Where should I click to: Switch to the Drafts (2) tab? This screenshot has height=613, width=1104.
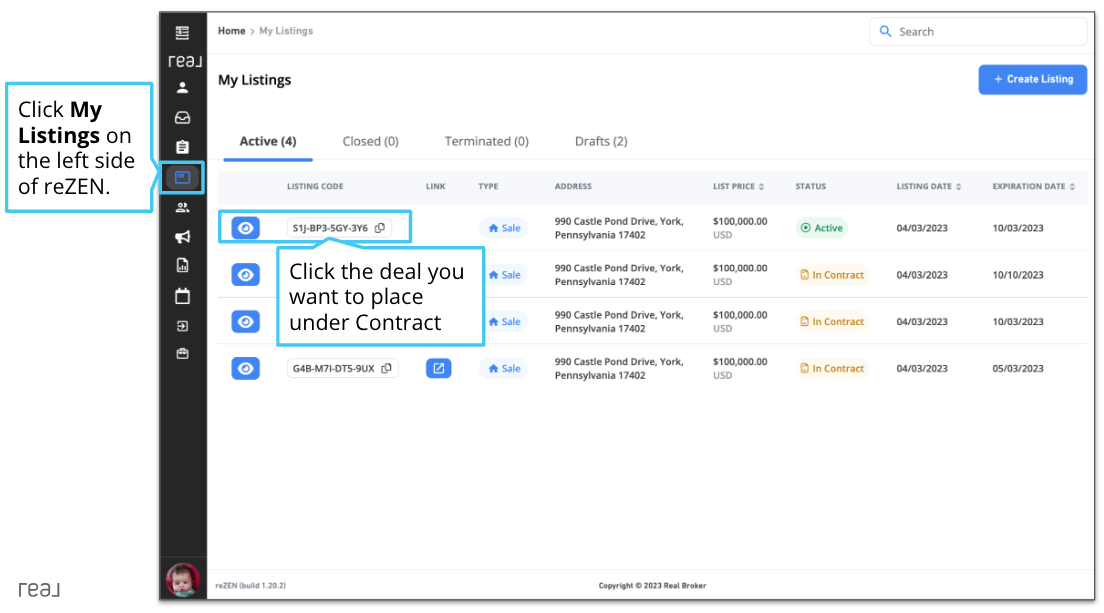(601, 141)
